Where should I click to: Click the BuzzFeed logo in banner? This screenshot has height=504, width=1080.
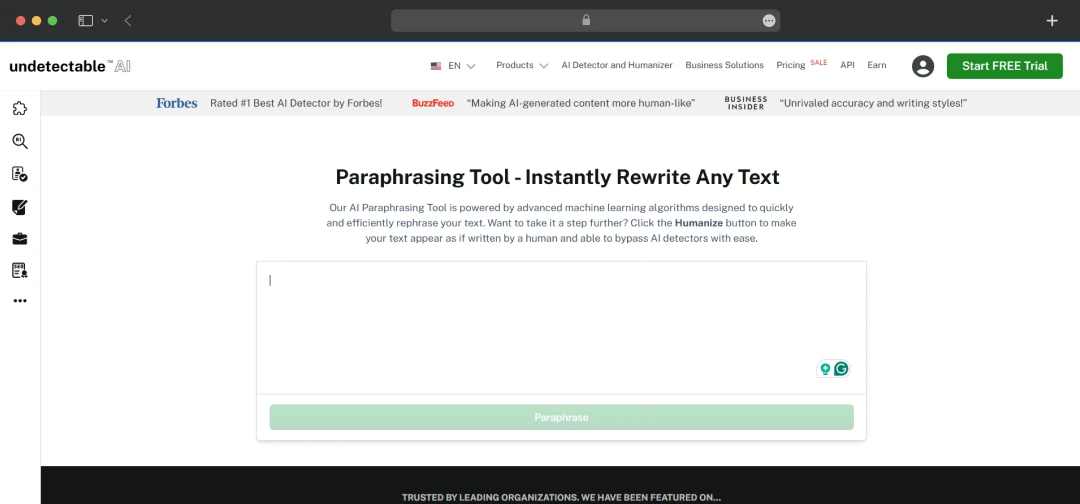click(x=433, y=103)
